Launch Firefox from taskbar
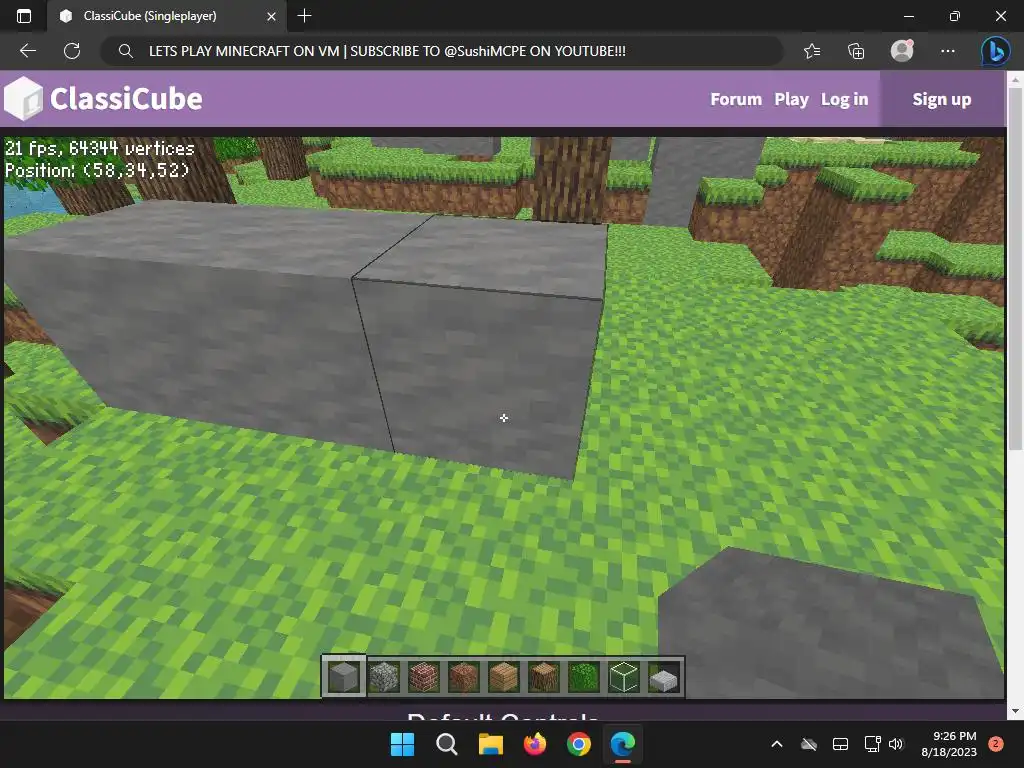Screen dimensions: 1024x768 pos(535,744)
